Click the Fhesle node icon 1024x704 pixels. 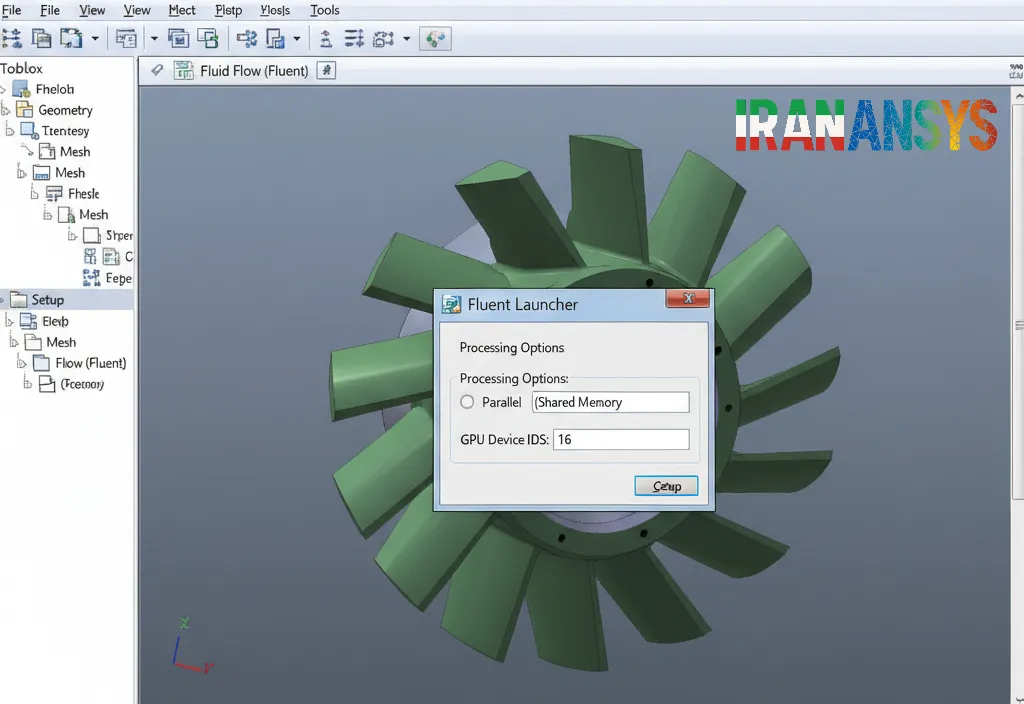(54, 193)
